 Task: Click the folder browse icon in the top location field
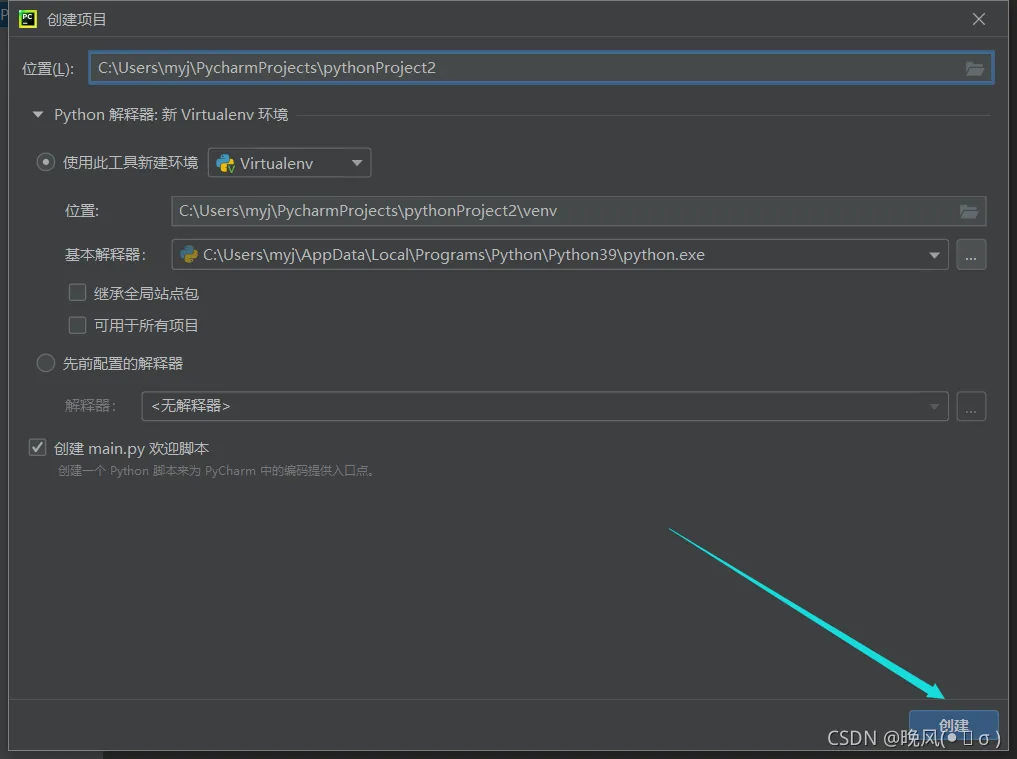coord(974,68)
